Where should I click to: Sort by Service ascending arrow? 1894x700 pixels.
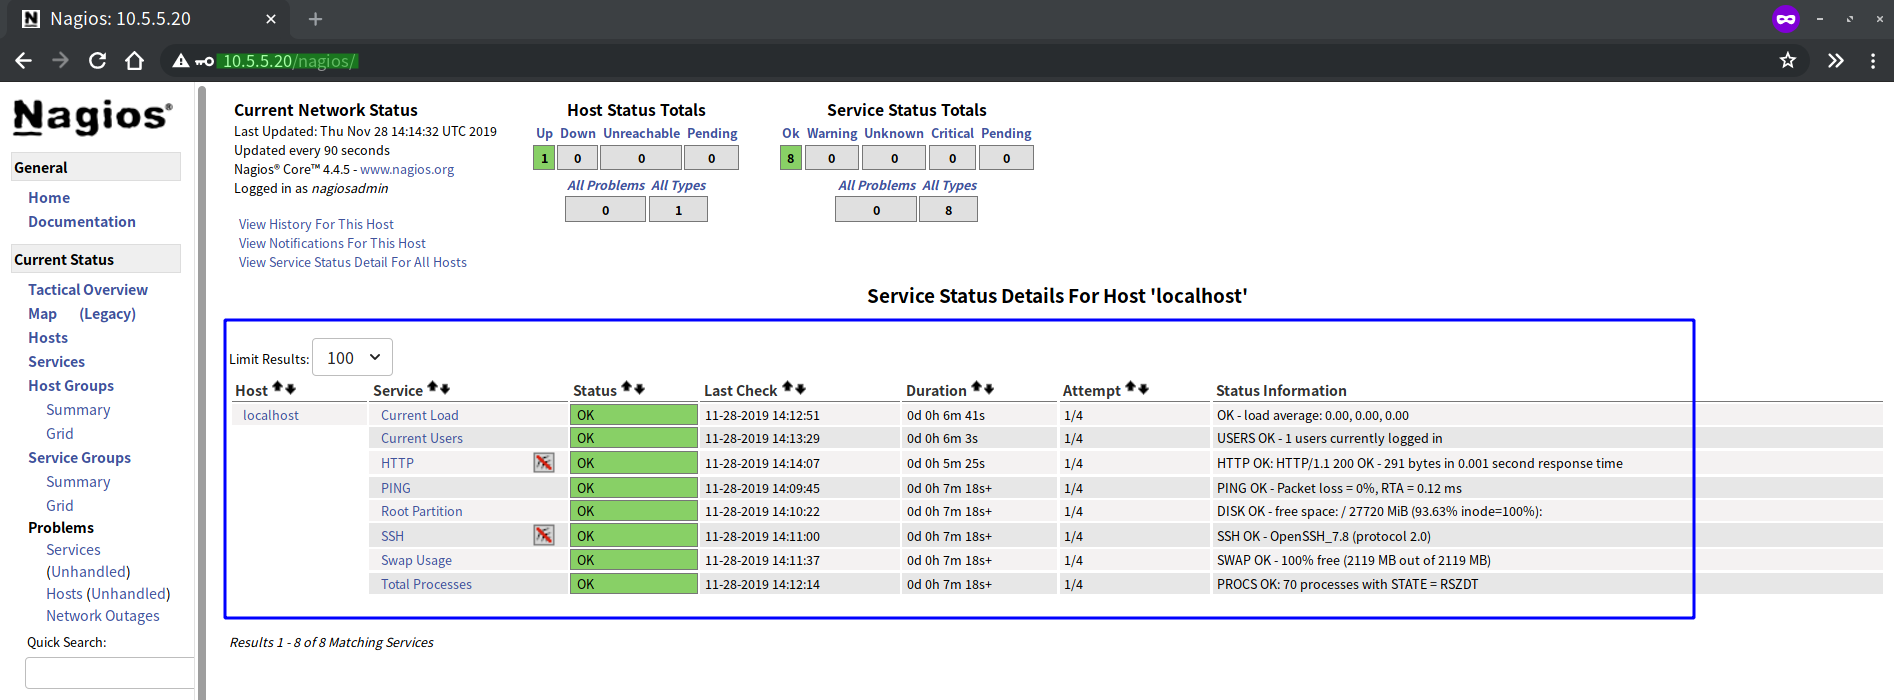click(x=433, y=387)
